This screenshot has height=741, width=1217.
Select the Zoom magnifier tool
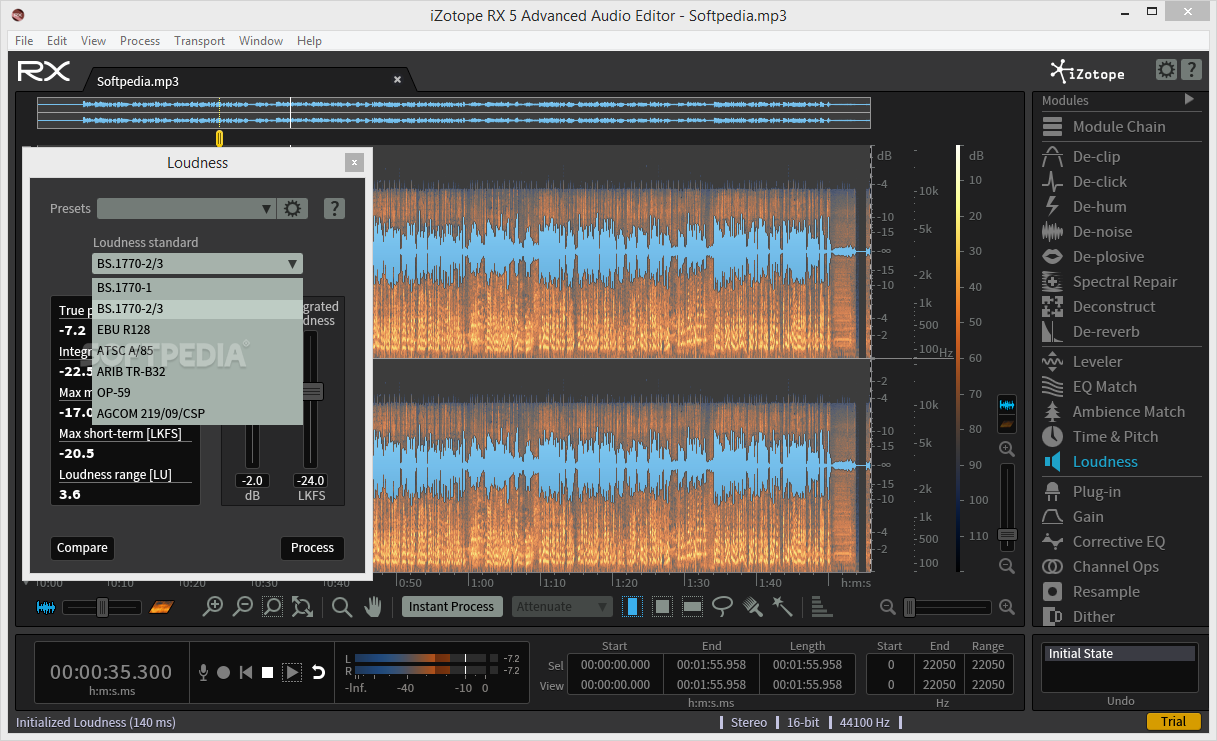tap(342, 606)
